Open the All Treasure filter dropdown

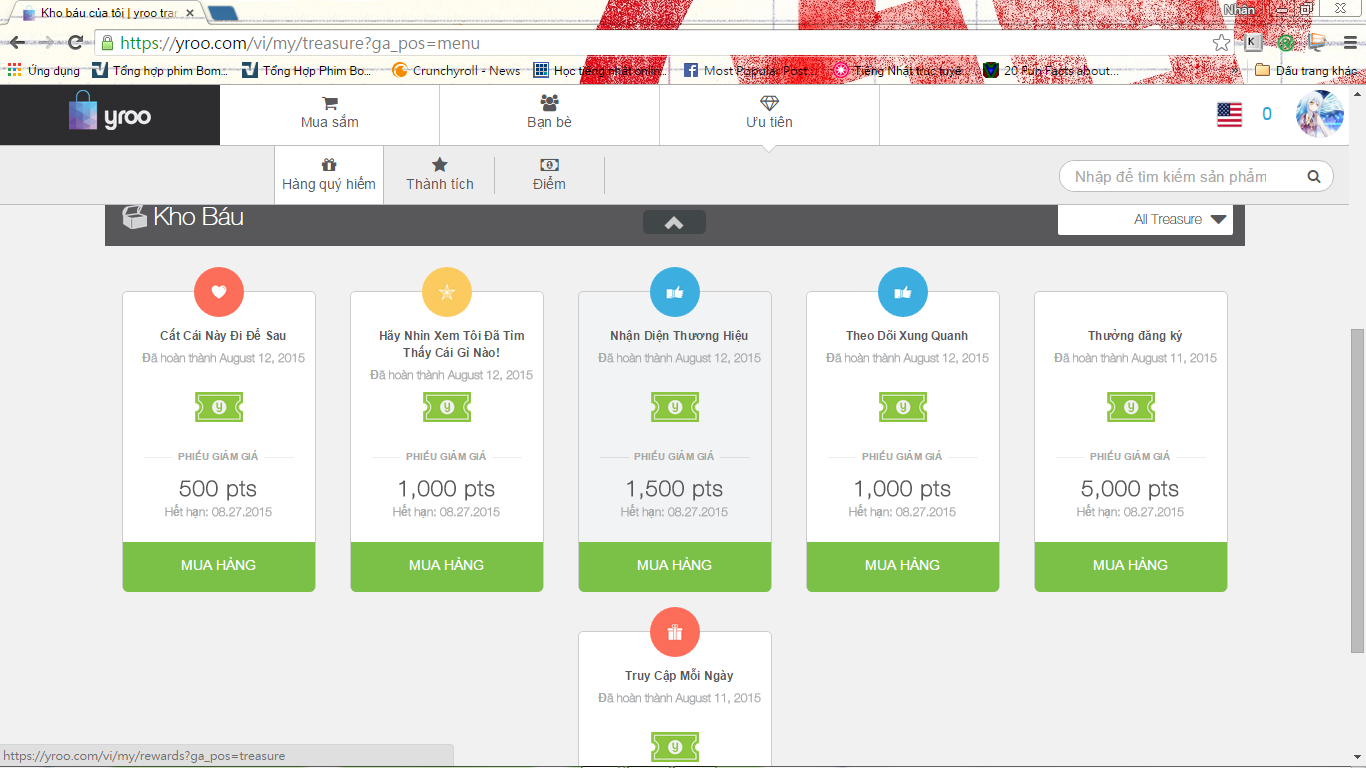[x=1145, y=219]
